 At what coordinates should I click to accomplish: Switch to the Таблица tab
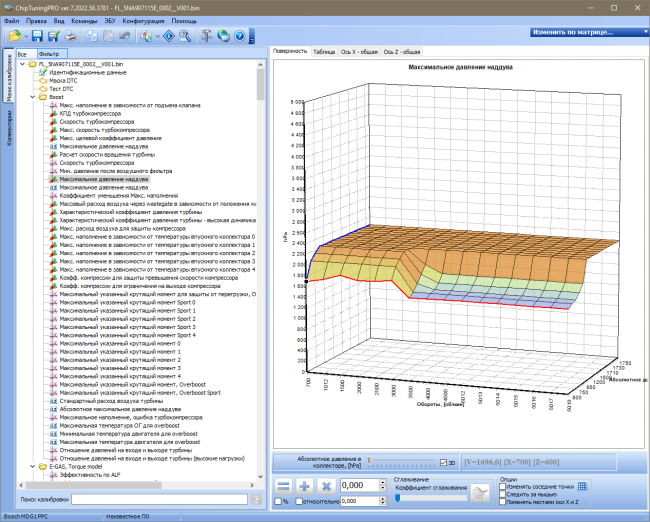point(324,52)
